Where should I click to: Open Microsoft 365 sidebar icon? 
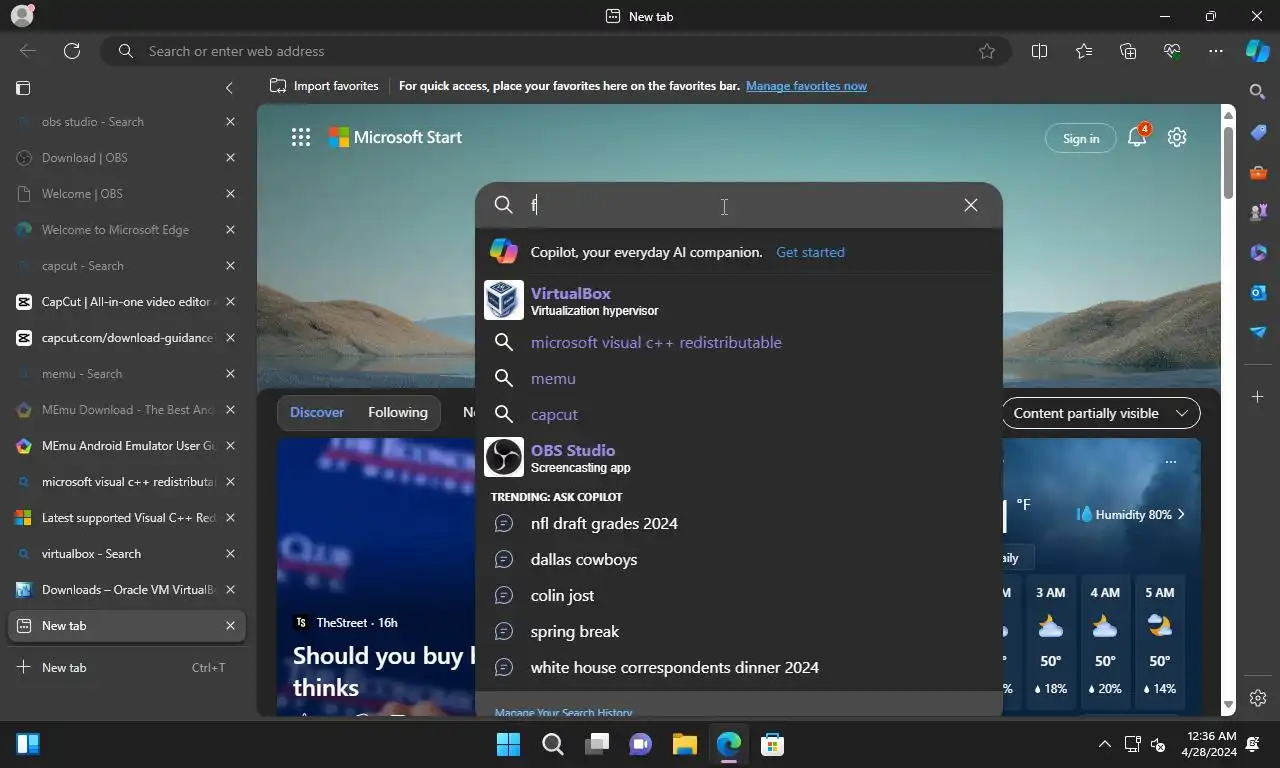1258,252
